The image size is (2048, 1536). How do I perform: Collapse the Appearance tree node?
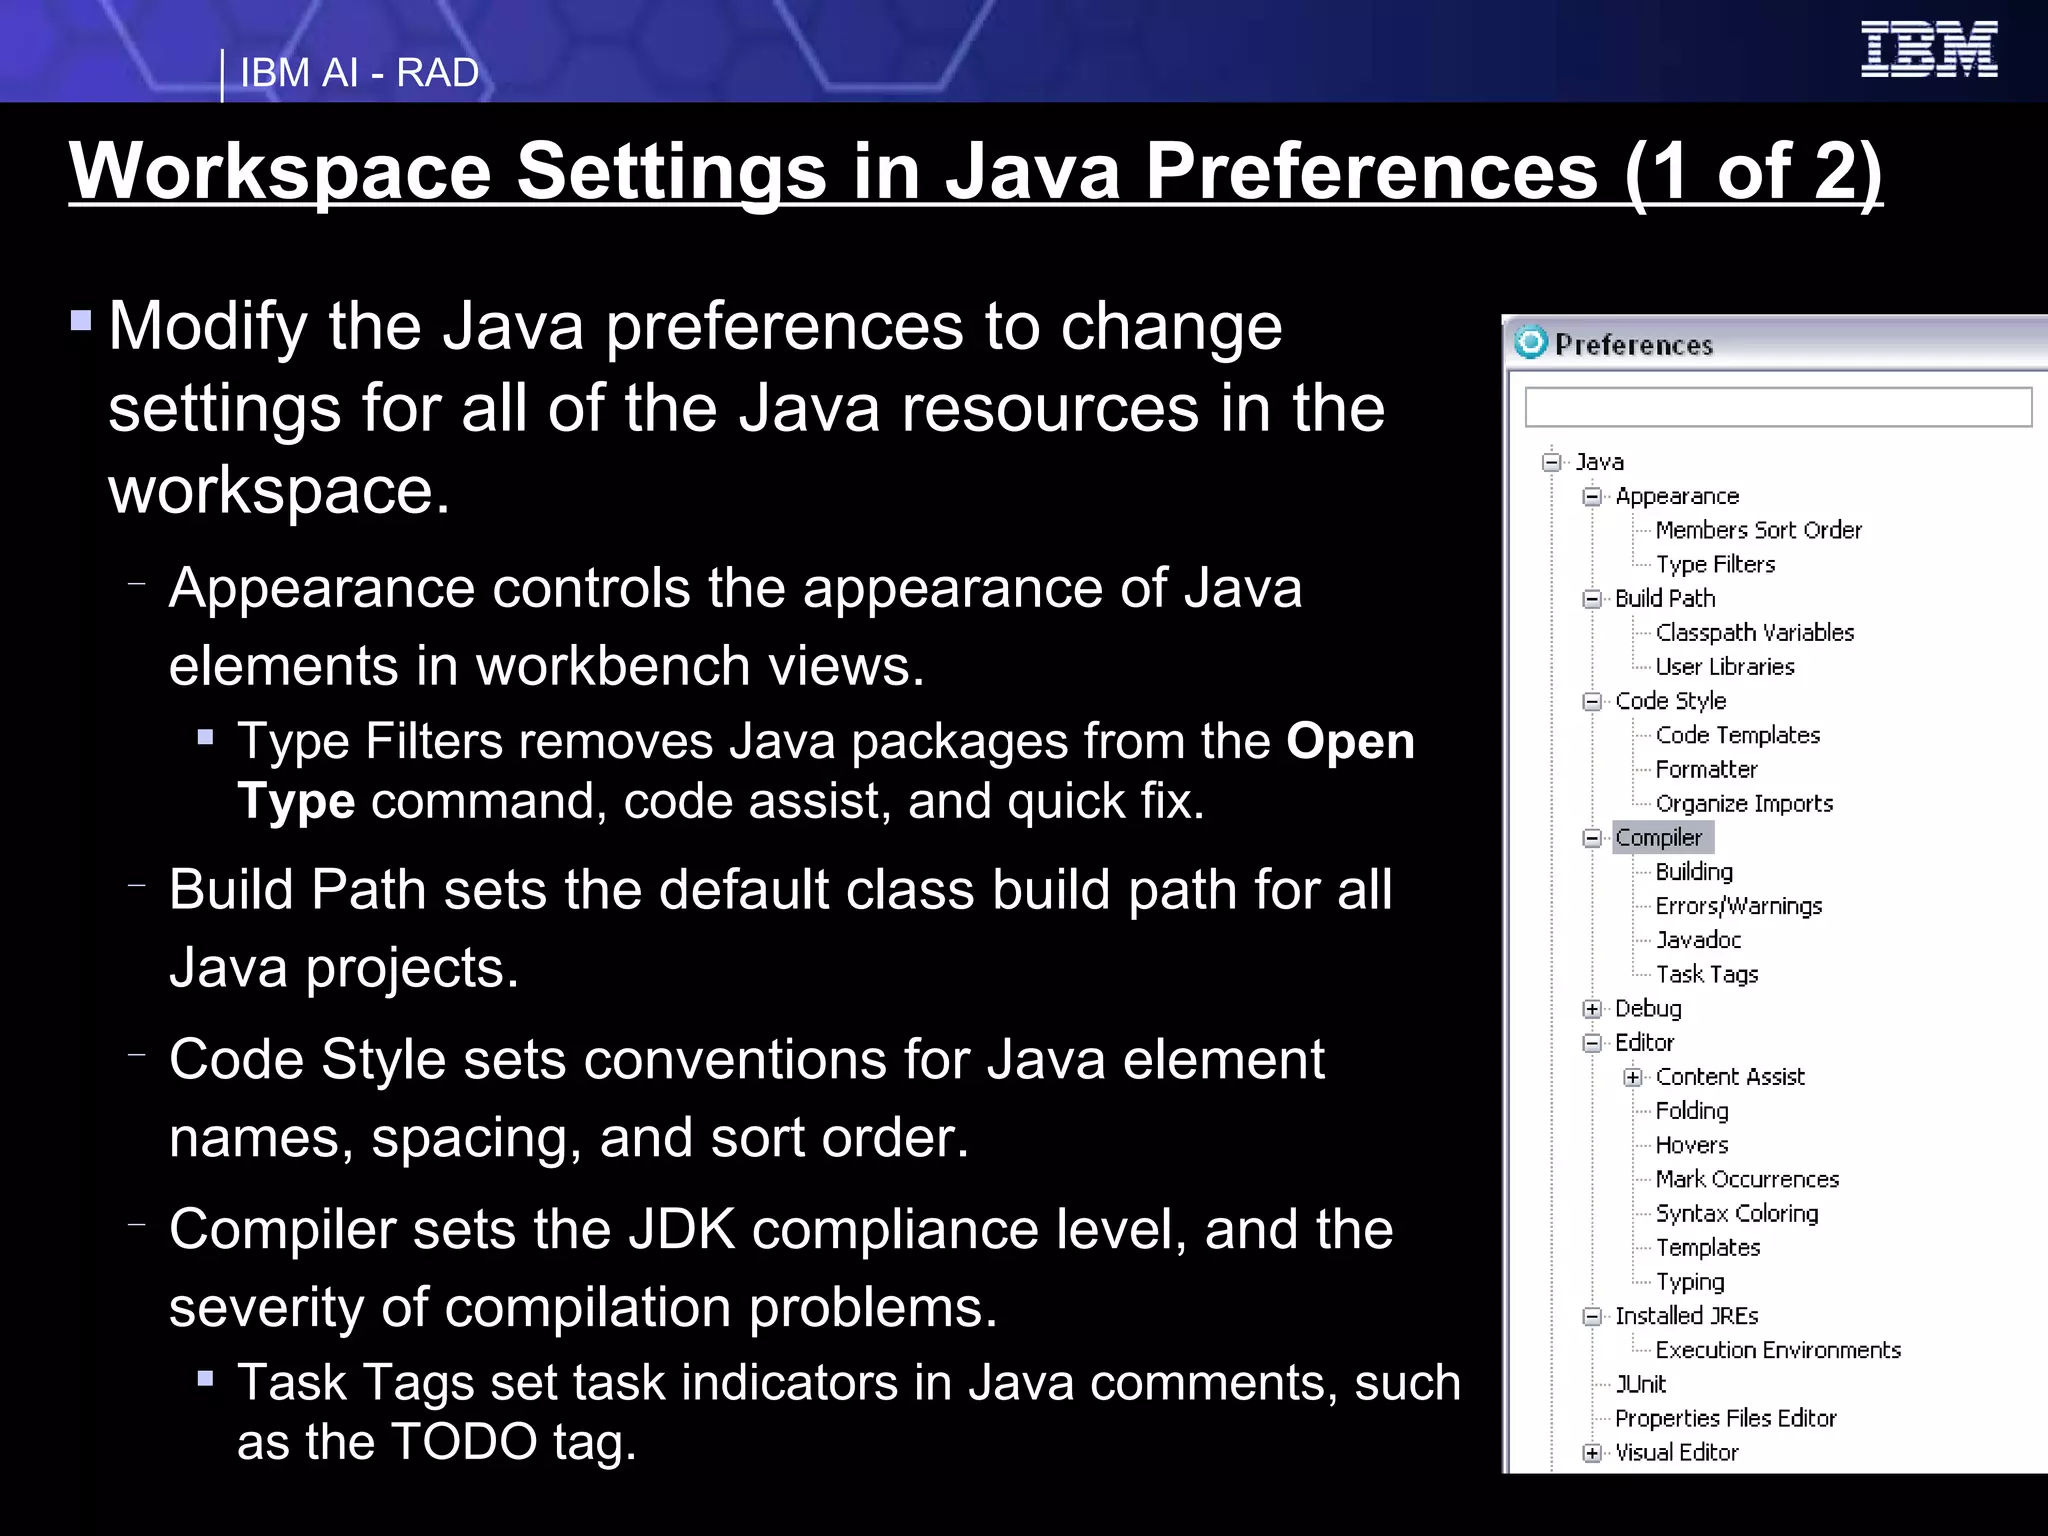1592,497
